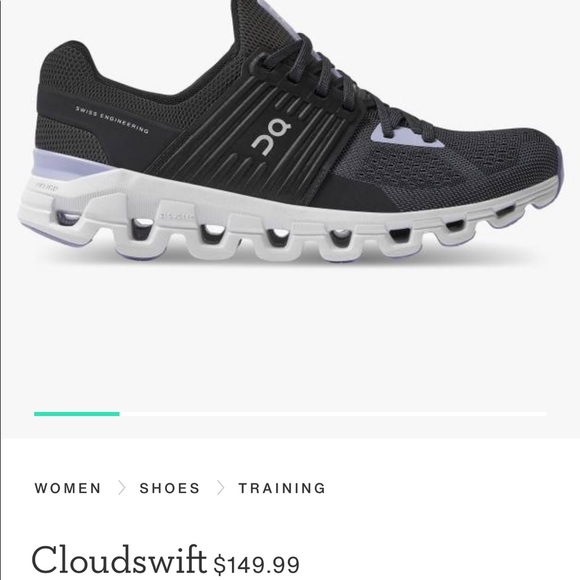Screen dimensions: 580x580
Task: Click chevron between WOMEN and SHOES
Action: click(x=121, y=488)
